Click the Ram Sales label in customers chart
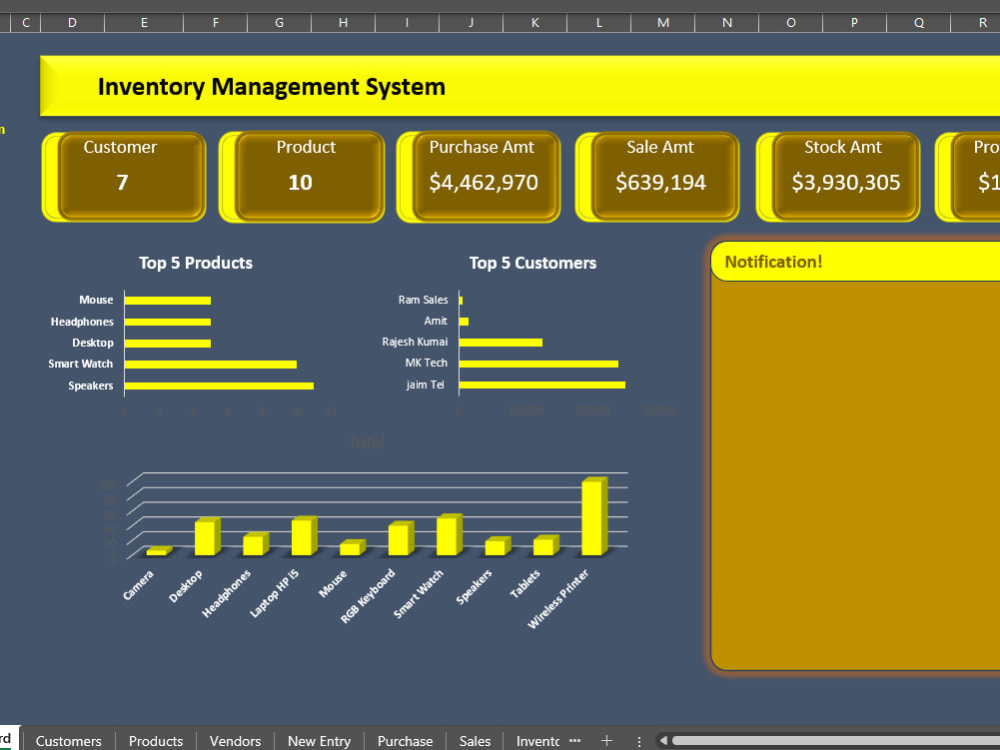The image size is (1000, 750). 423,300
